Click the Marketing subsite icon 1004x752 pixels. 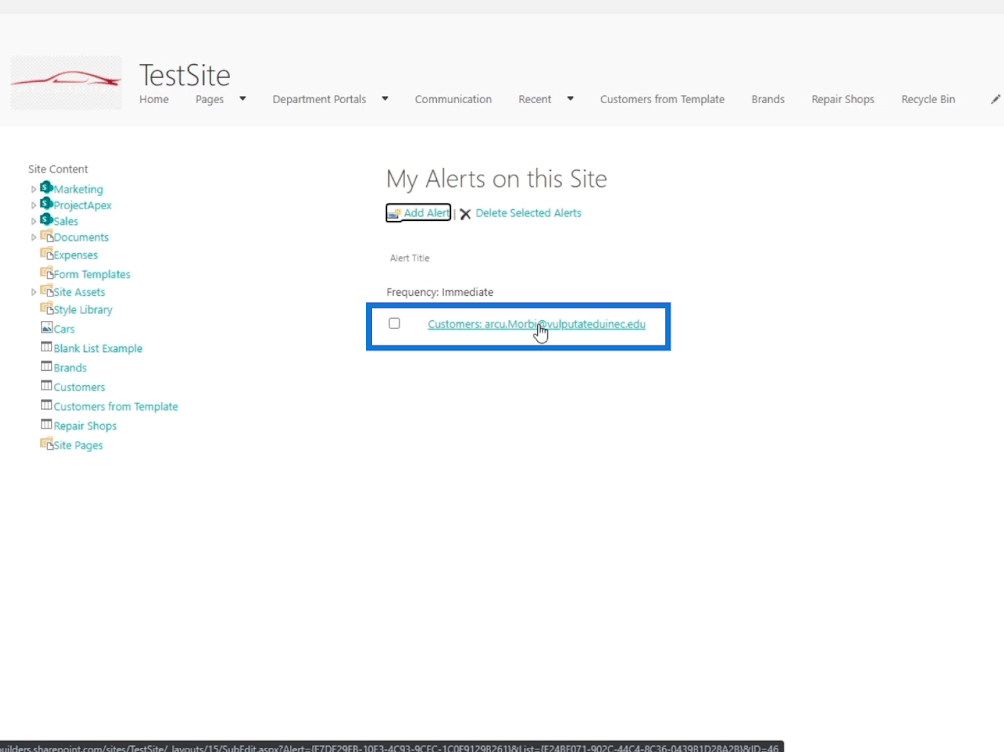[x=46, y=187]
